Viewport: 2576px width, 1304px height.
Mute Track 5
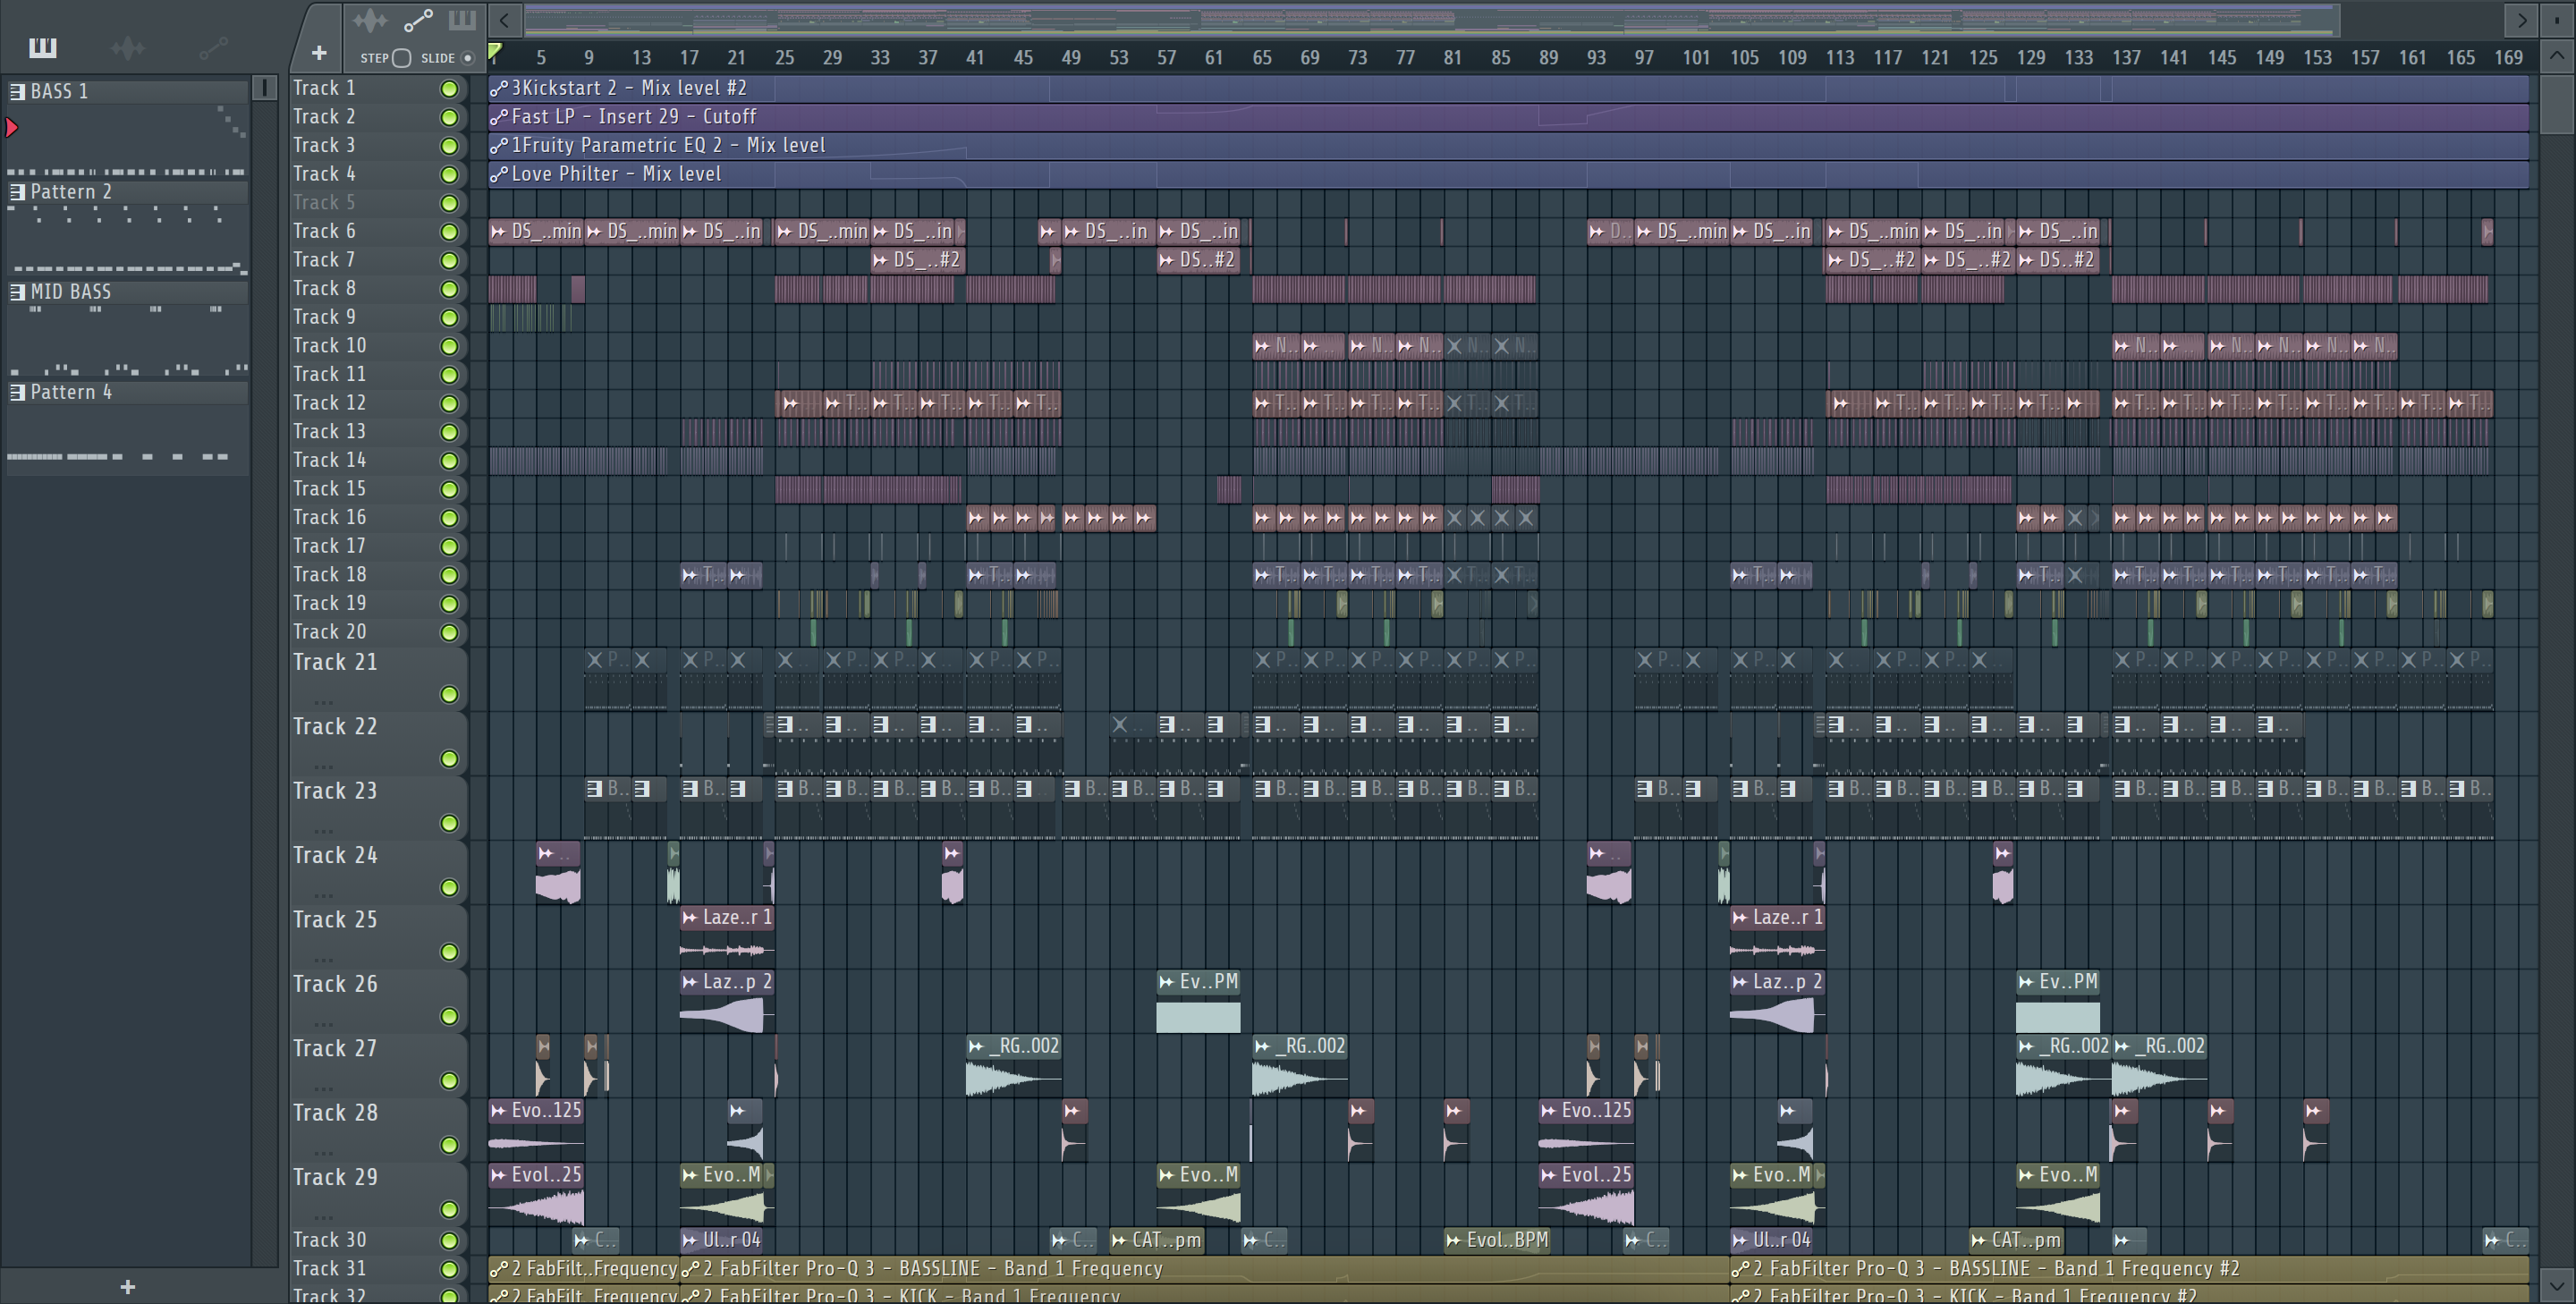(450, 203)
